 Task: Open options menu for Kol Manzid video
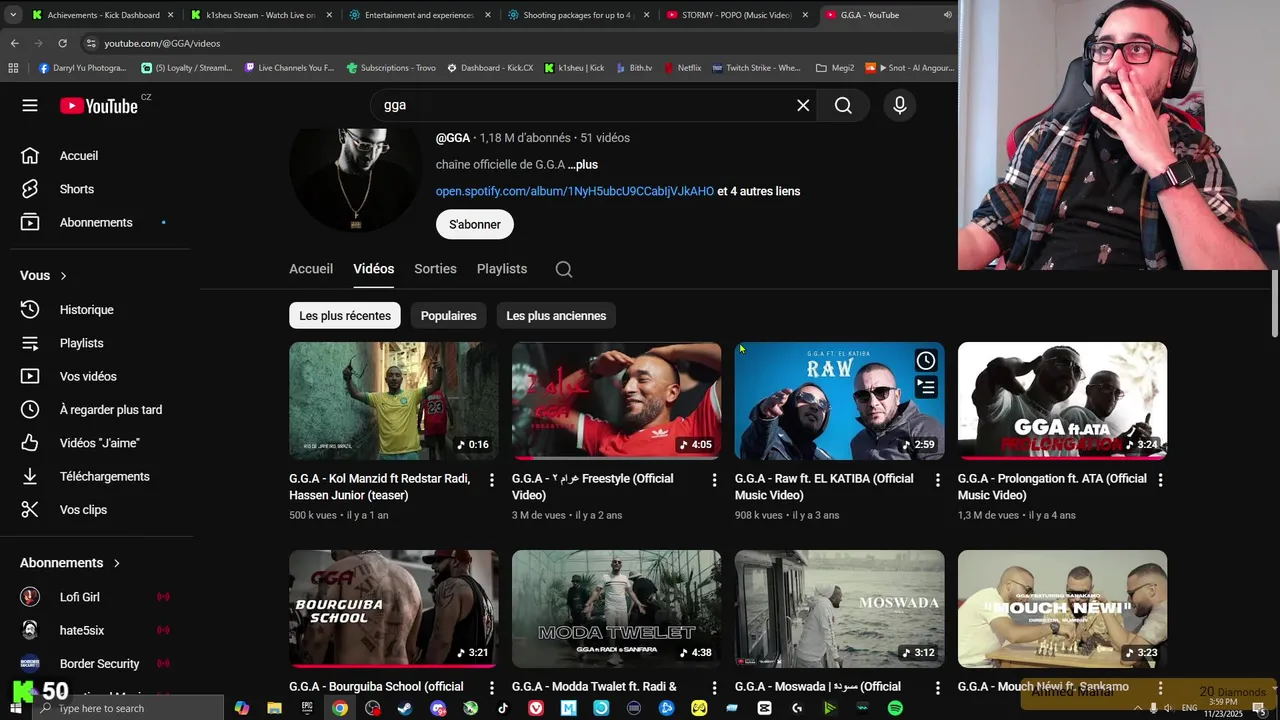point(491,480)
